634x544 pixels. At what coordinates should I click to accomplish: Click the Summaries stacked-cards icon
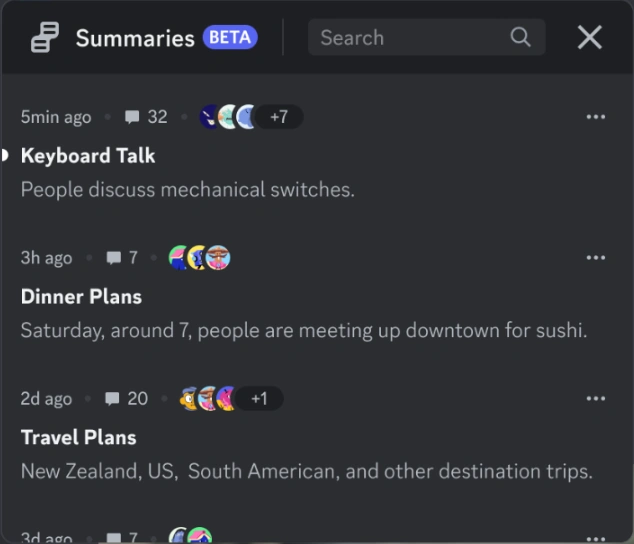44,38
